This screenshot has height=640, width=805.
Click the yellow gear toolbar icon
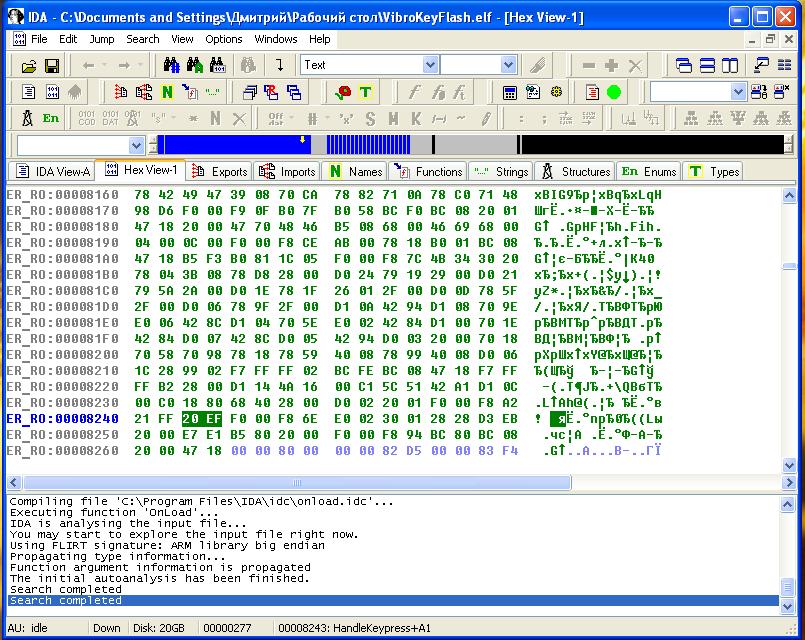click(x=556, y=92)
